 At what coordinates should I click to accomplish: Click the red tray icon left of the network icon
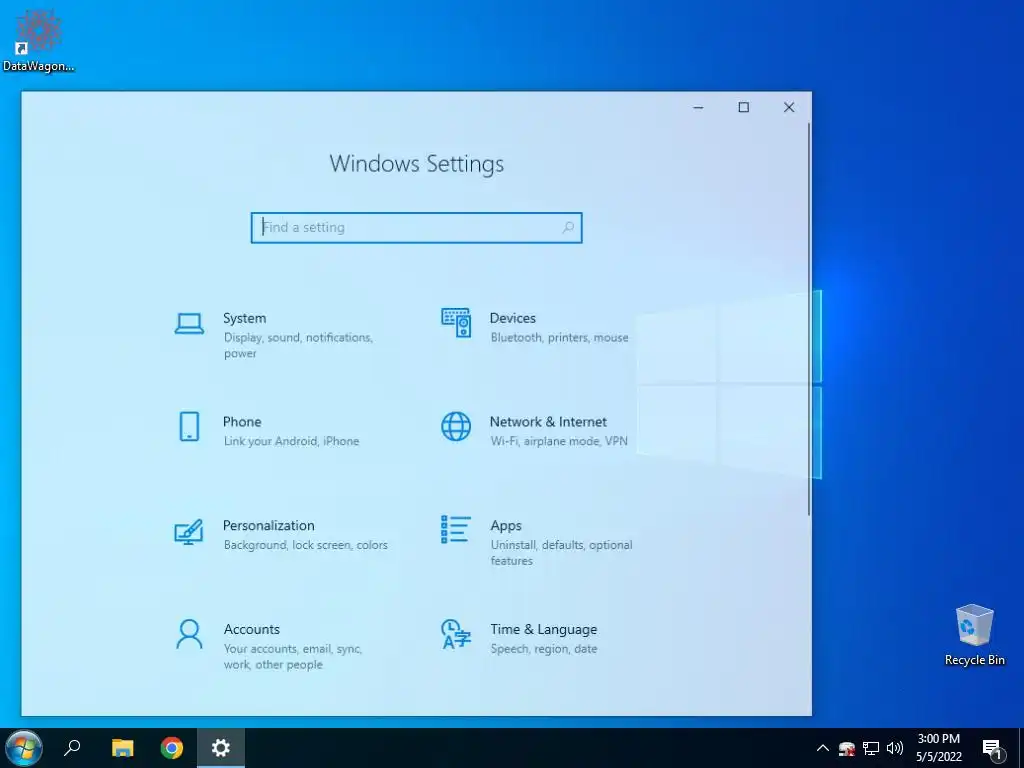click(x=847, y=748)
